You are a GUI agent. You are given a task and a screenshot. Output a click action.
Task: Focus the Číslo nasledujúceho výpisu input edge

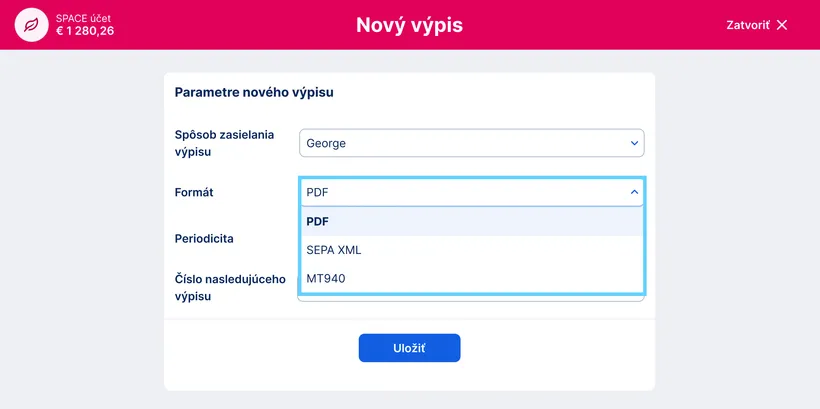(471, 298)
